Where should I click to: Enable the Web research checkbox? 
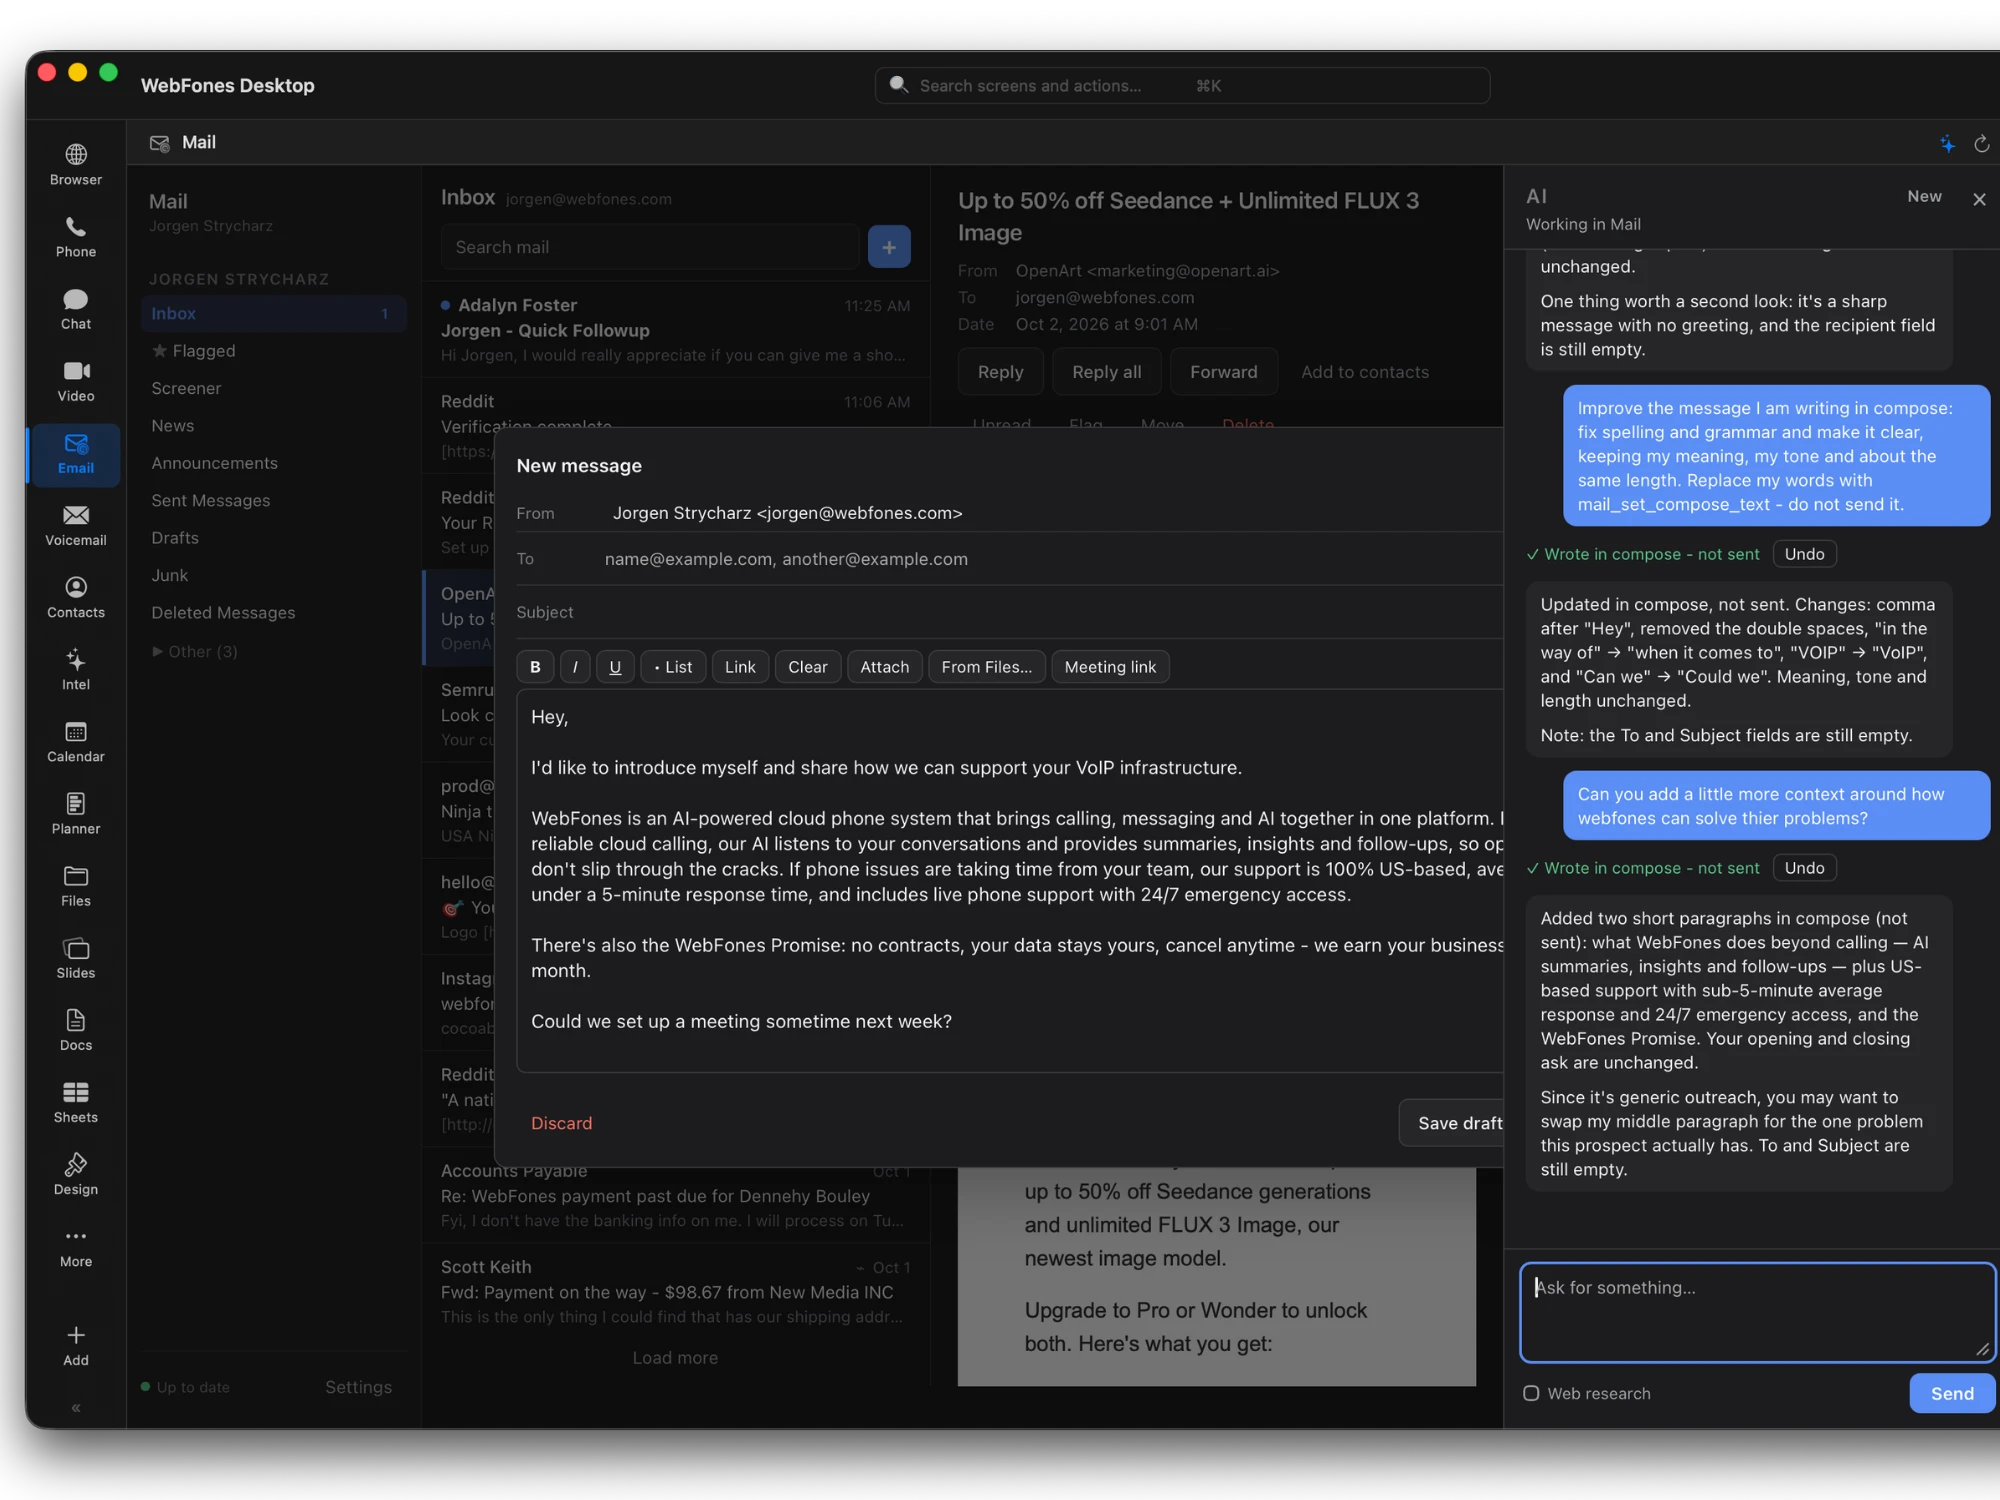[x=1531, y=1393]
